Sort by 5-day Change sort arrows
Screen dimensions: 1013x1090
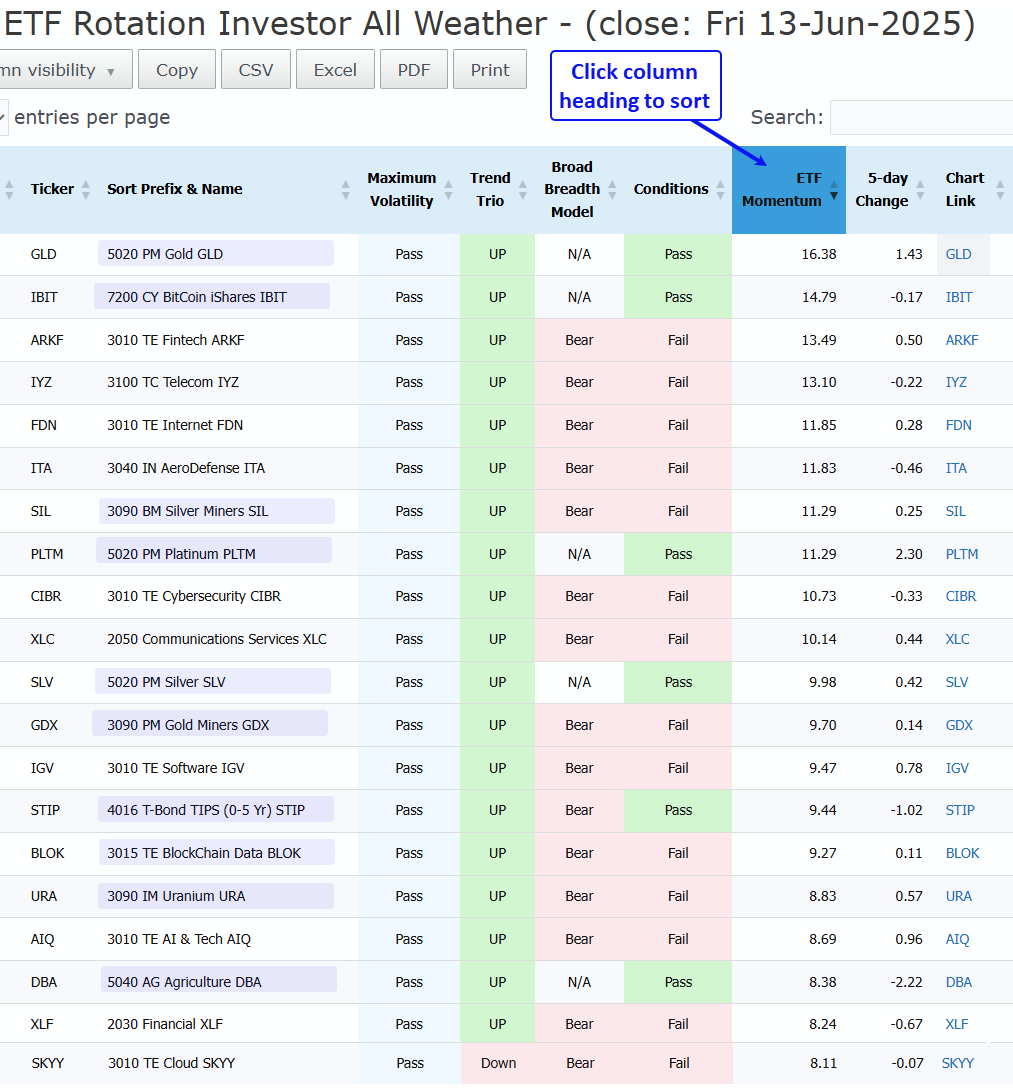click(x=920, y=189)
